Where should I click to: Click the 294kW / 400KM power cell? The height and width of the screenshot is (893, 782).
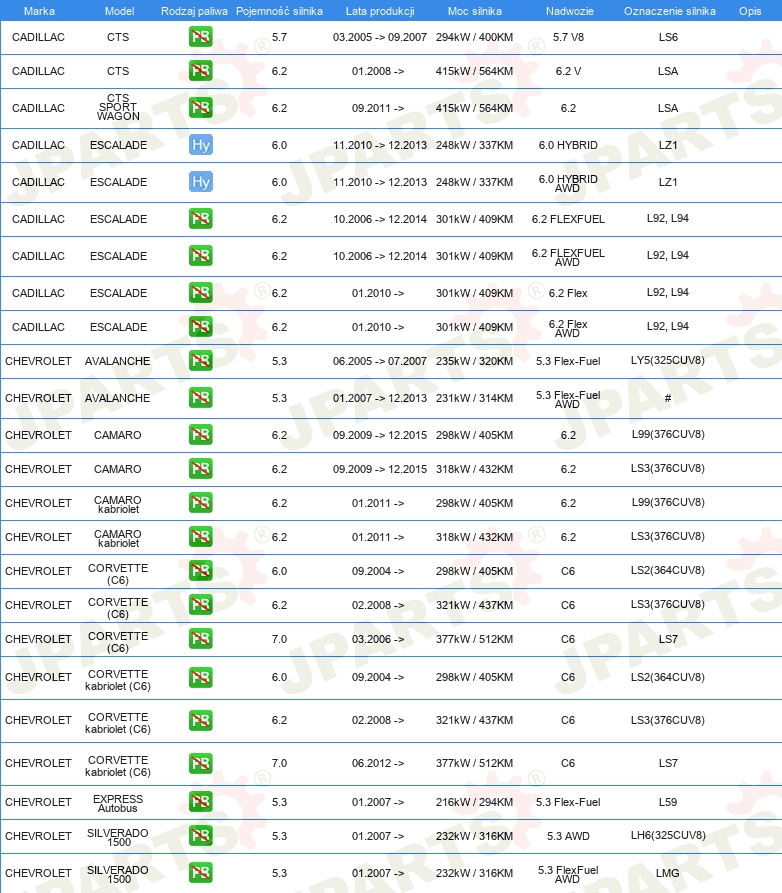[x=474, y=37]
